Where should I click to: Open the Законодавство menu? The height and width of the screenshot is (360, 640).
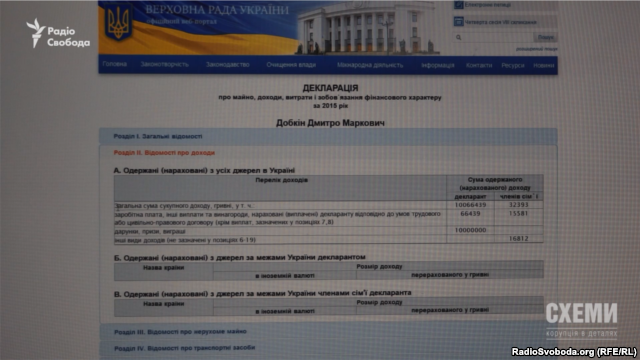click(x=227, y=64)
